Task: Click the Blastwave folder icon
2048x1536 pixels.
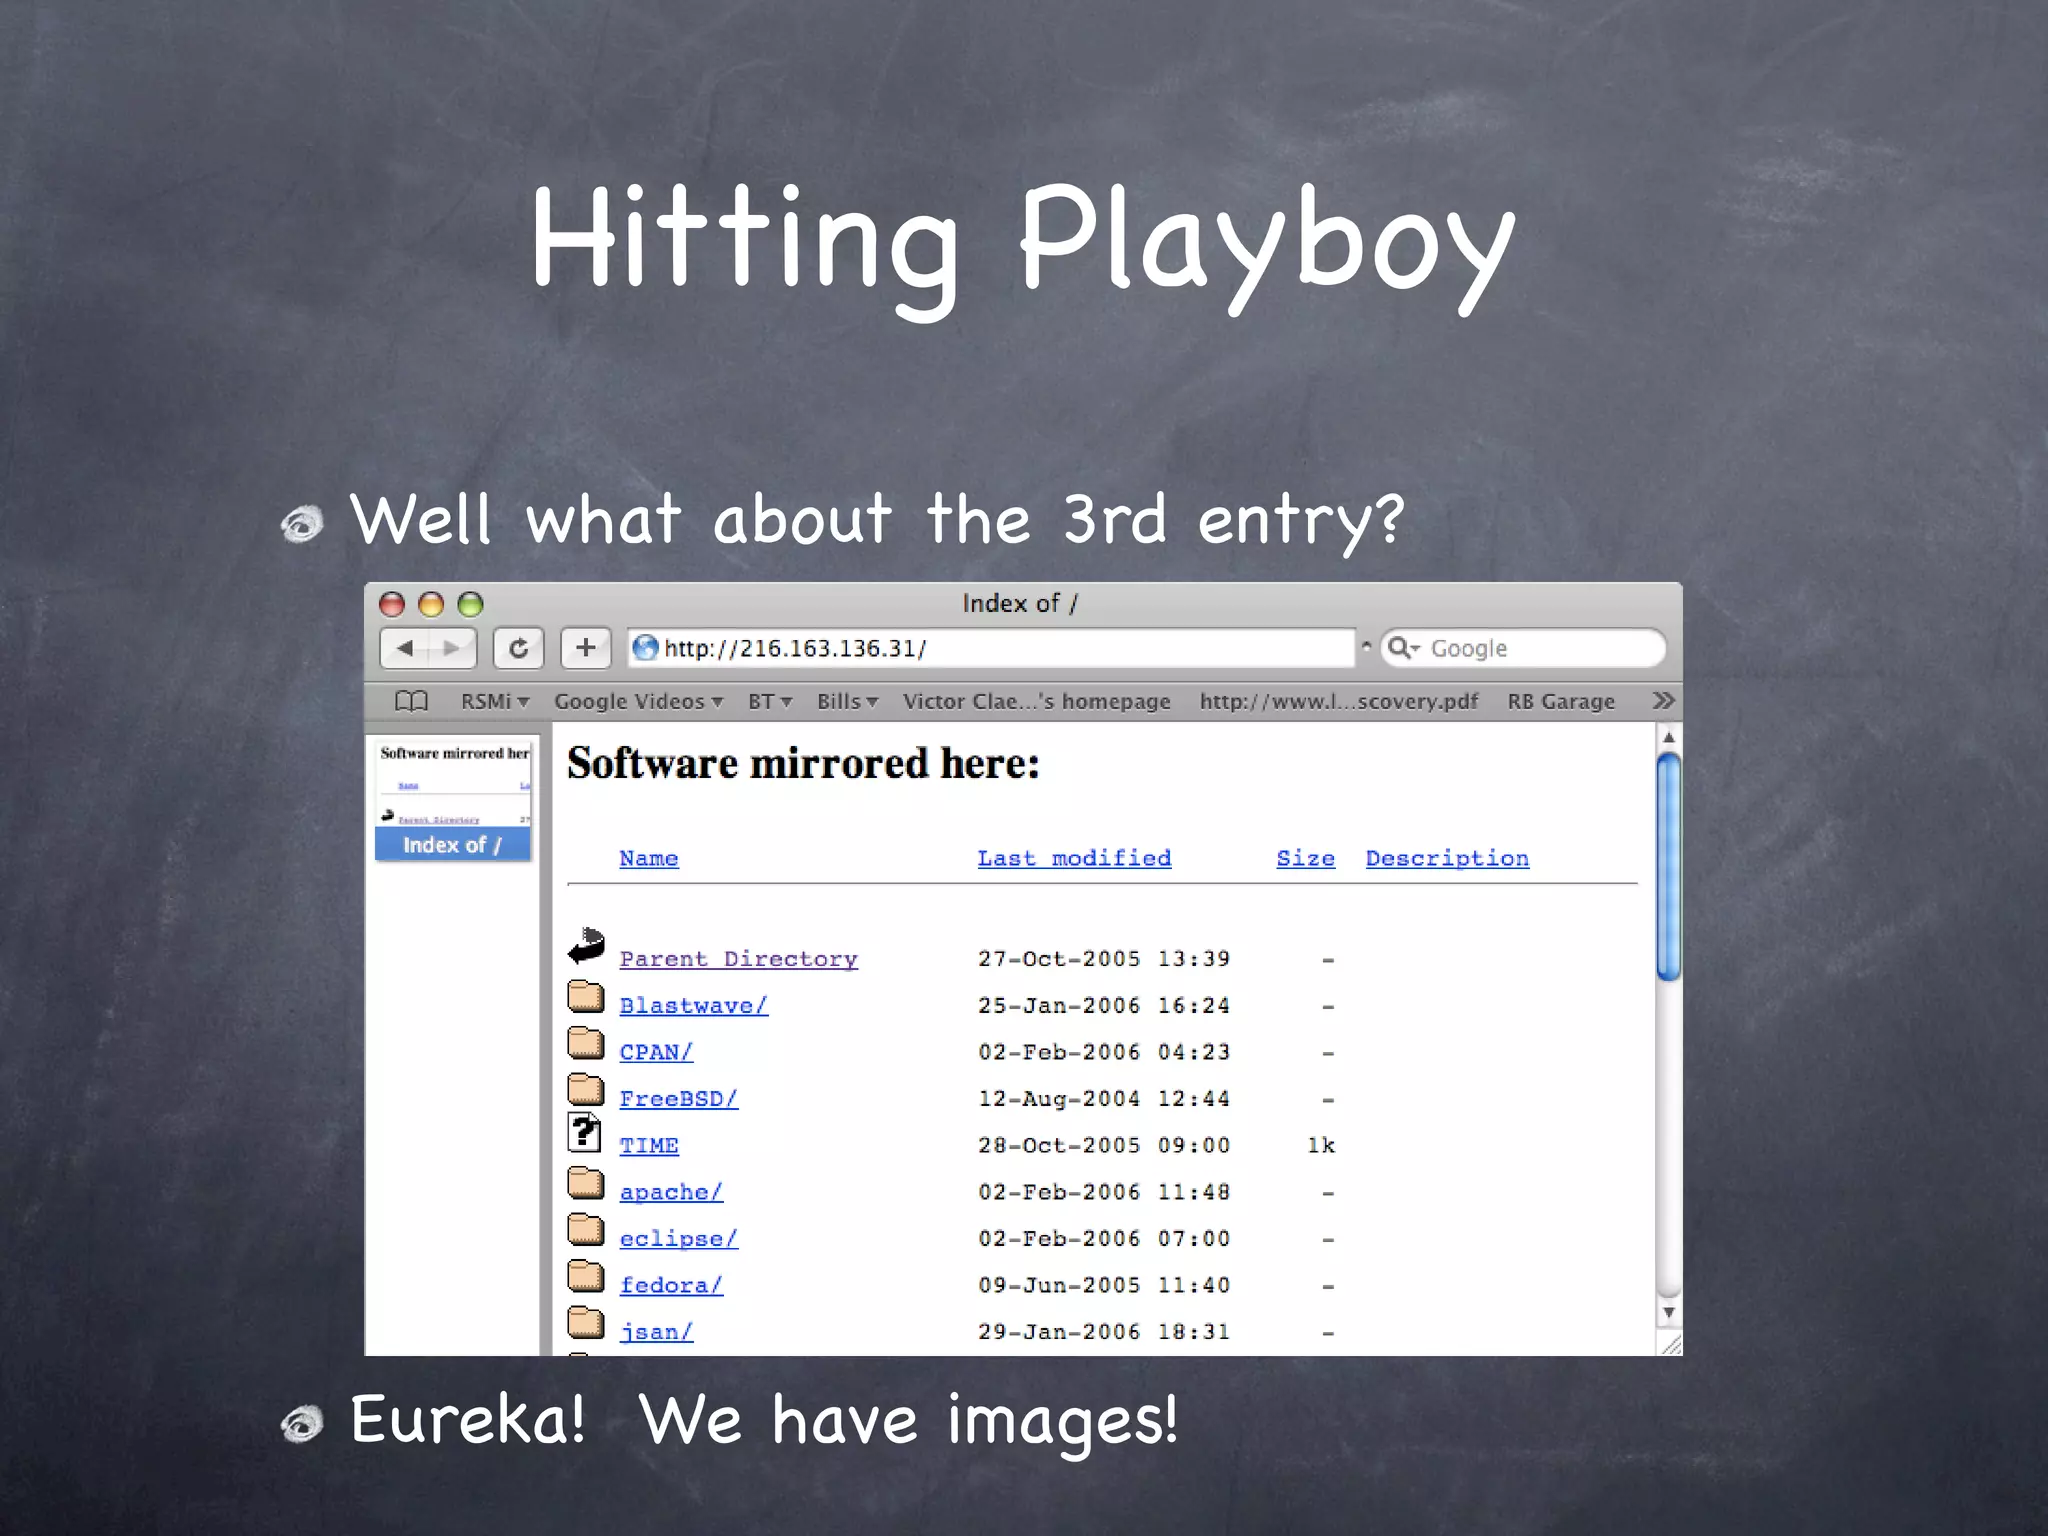Action: (x=586, y=997)
